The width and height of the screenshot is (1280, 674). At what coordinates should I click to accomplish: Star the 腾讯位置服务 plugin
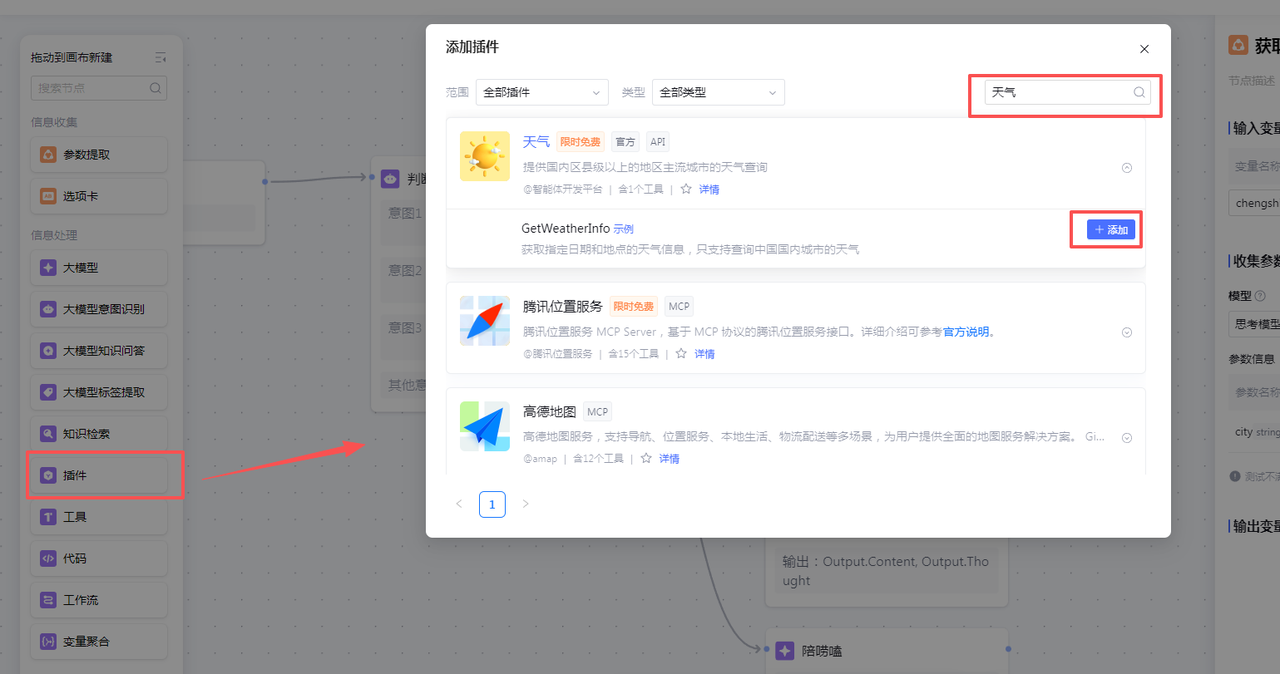pyautogui.click(x=681, y=354)
